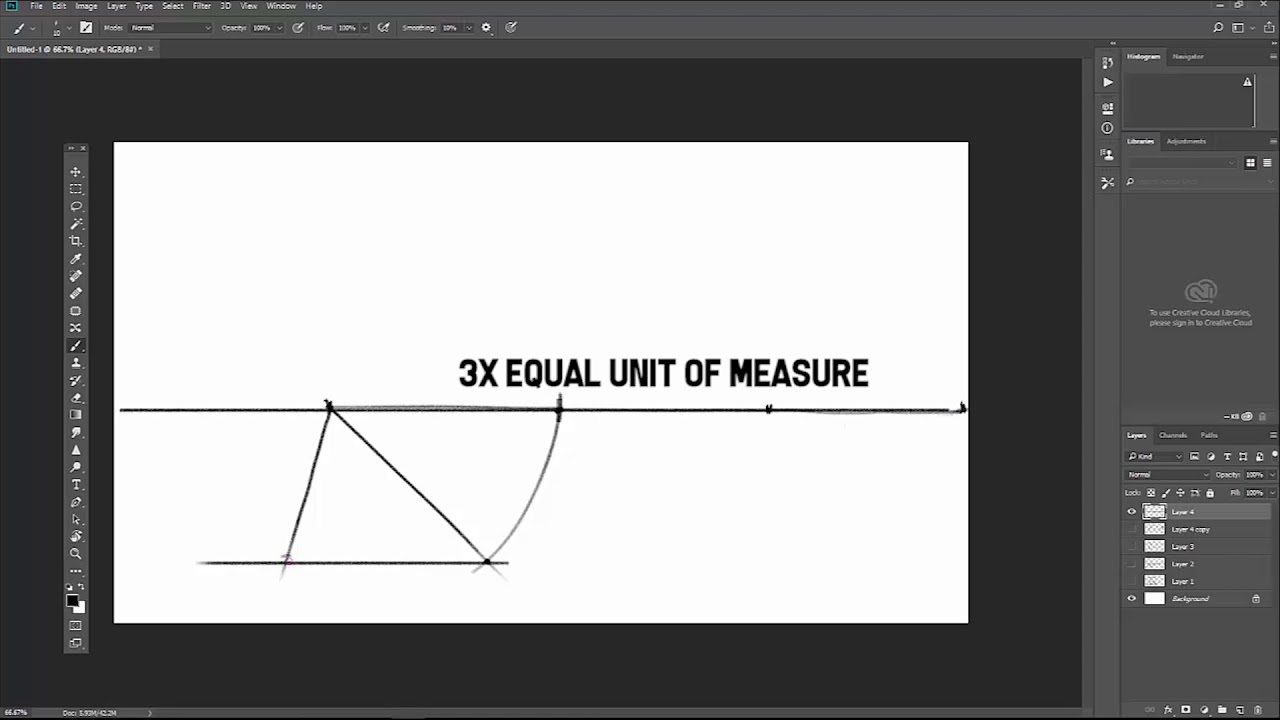Open the History panel icon

[1107, 63]
